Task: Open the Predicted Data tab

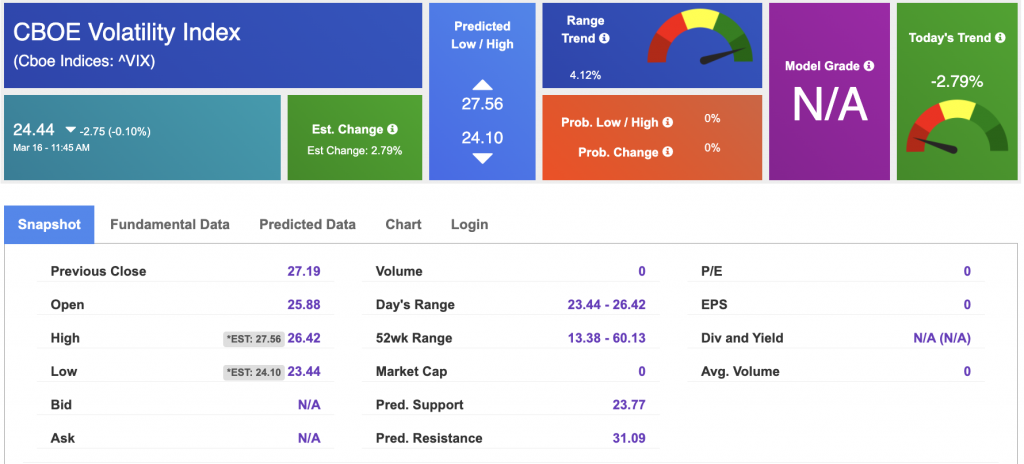Action: [307, 224]
